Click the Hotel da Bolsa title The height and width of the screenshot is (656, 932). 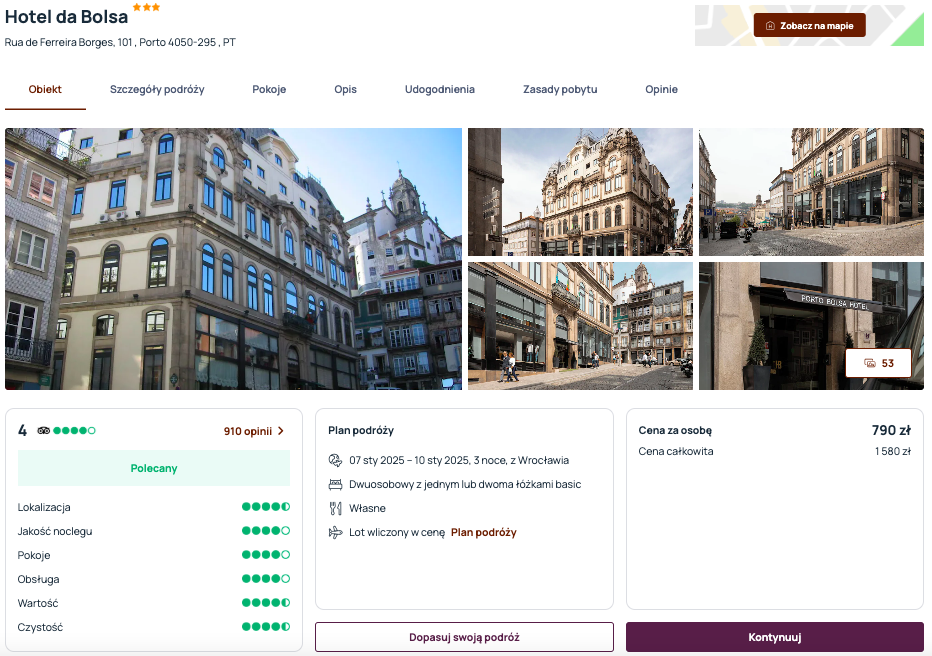[67, 17]
